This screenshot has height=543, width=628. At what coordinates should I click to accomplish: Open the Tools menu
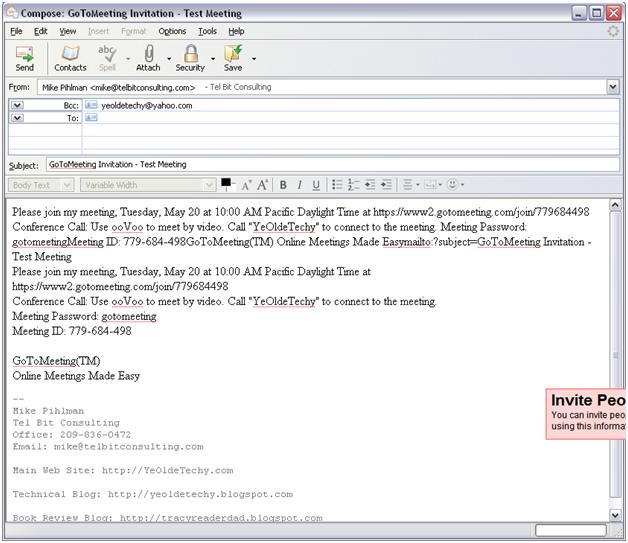click(207, 31)
